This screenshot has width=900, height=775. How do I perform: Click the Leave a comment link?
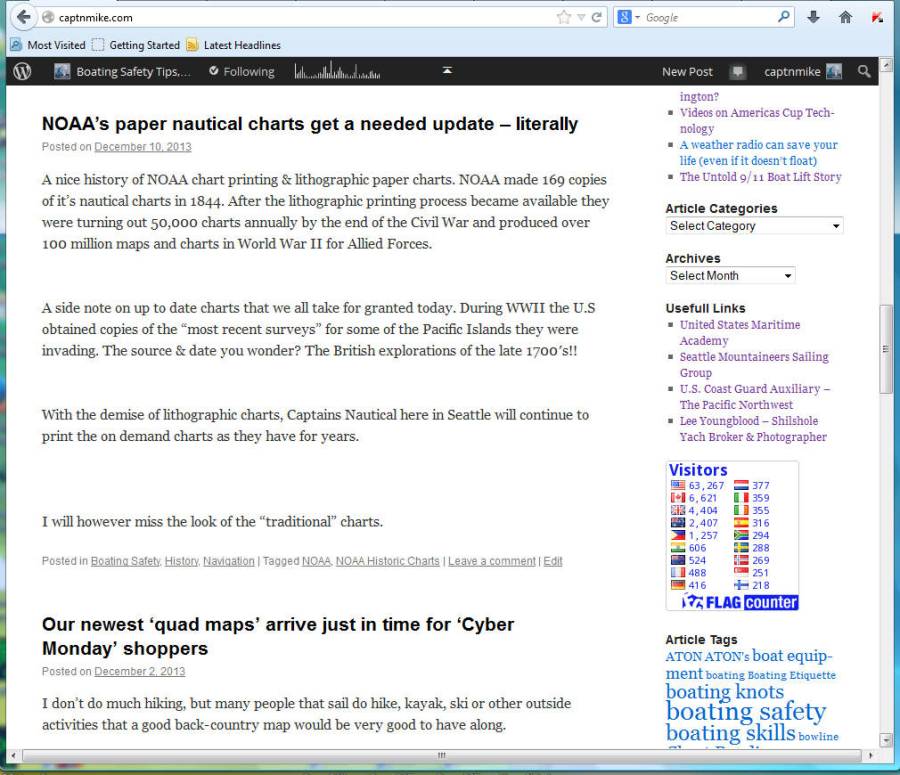point(491,561)
